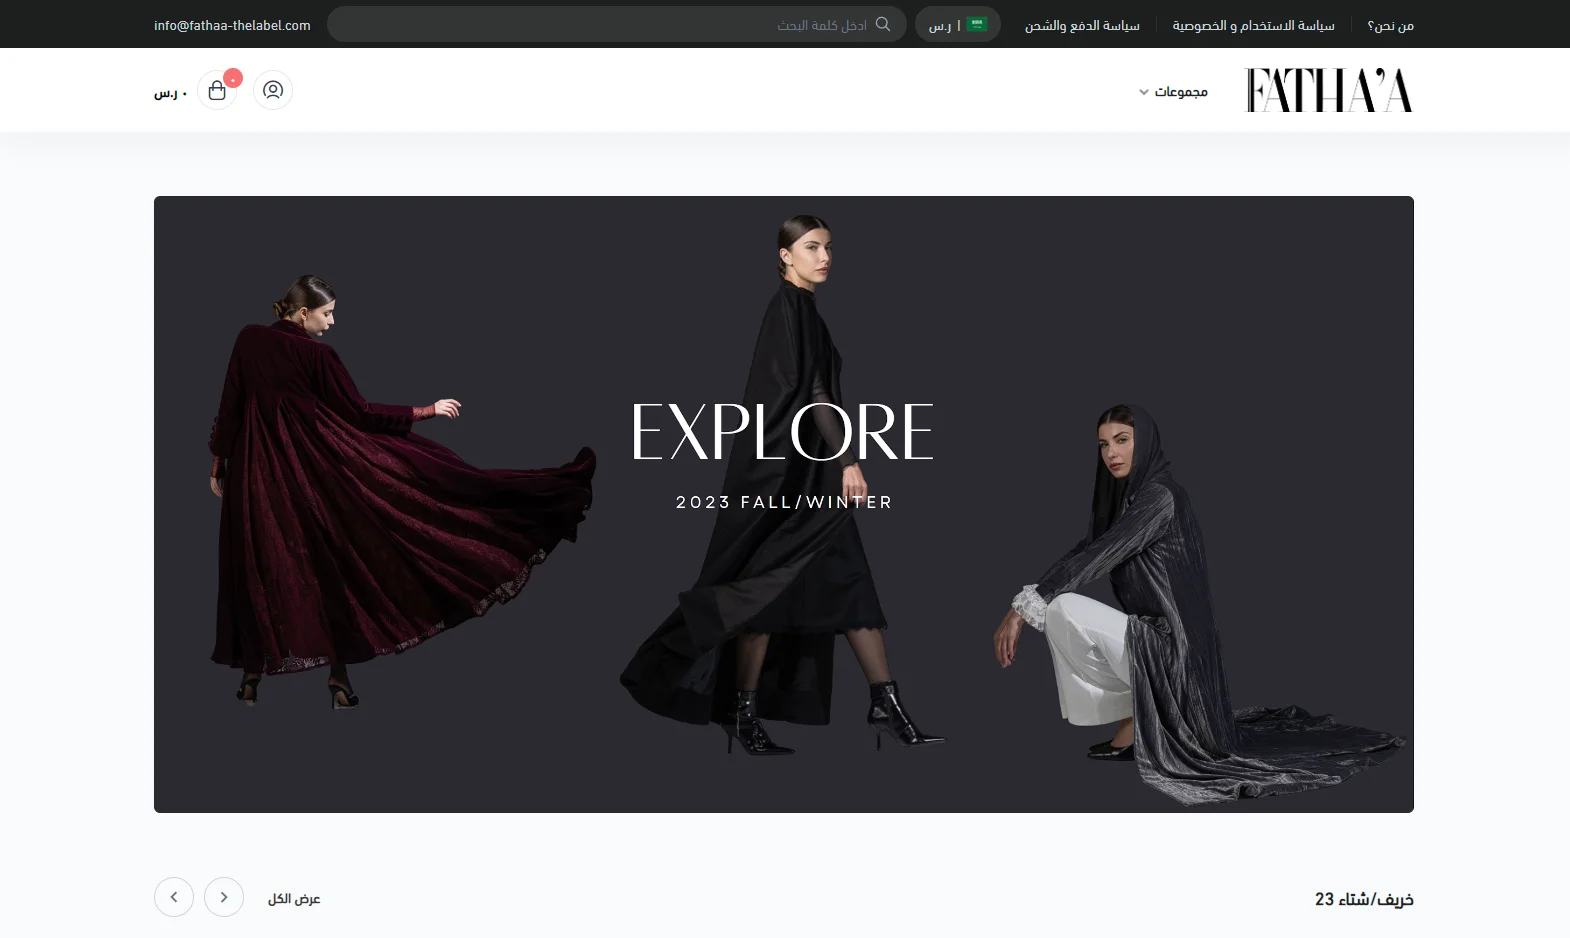Click the خريف/شتاء 23 section heading
Screen dimensions: 1570x938
1364,899
